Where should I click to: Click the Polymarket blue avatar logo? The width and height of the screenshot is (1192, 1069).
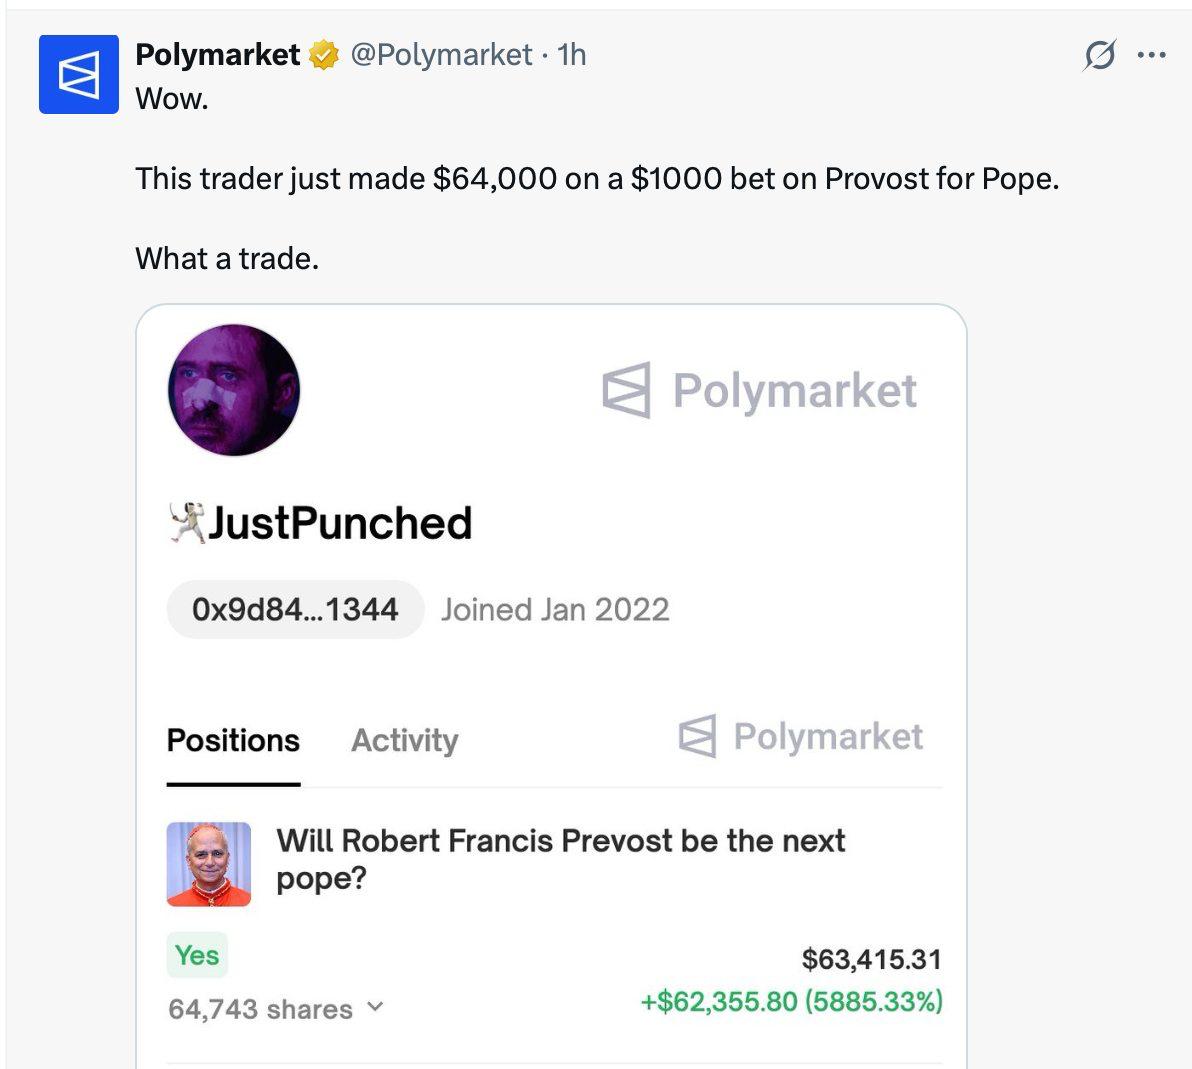79,74
